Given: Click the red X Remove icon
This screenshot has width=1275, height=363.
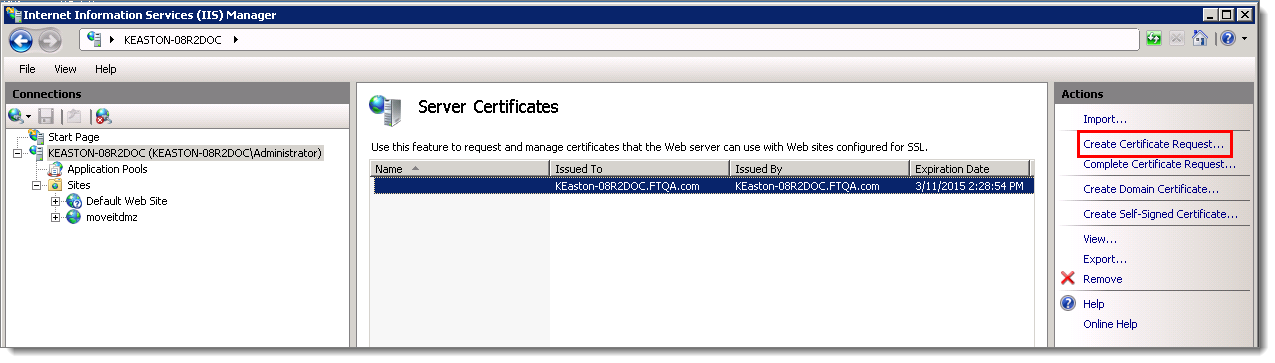Looking at the screenshot, I should pos(1067,279).
